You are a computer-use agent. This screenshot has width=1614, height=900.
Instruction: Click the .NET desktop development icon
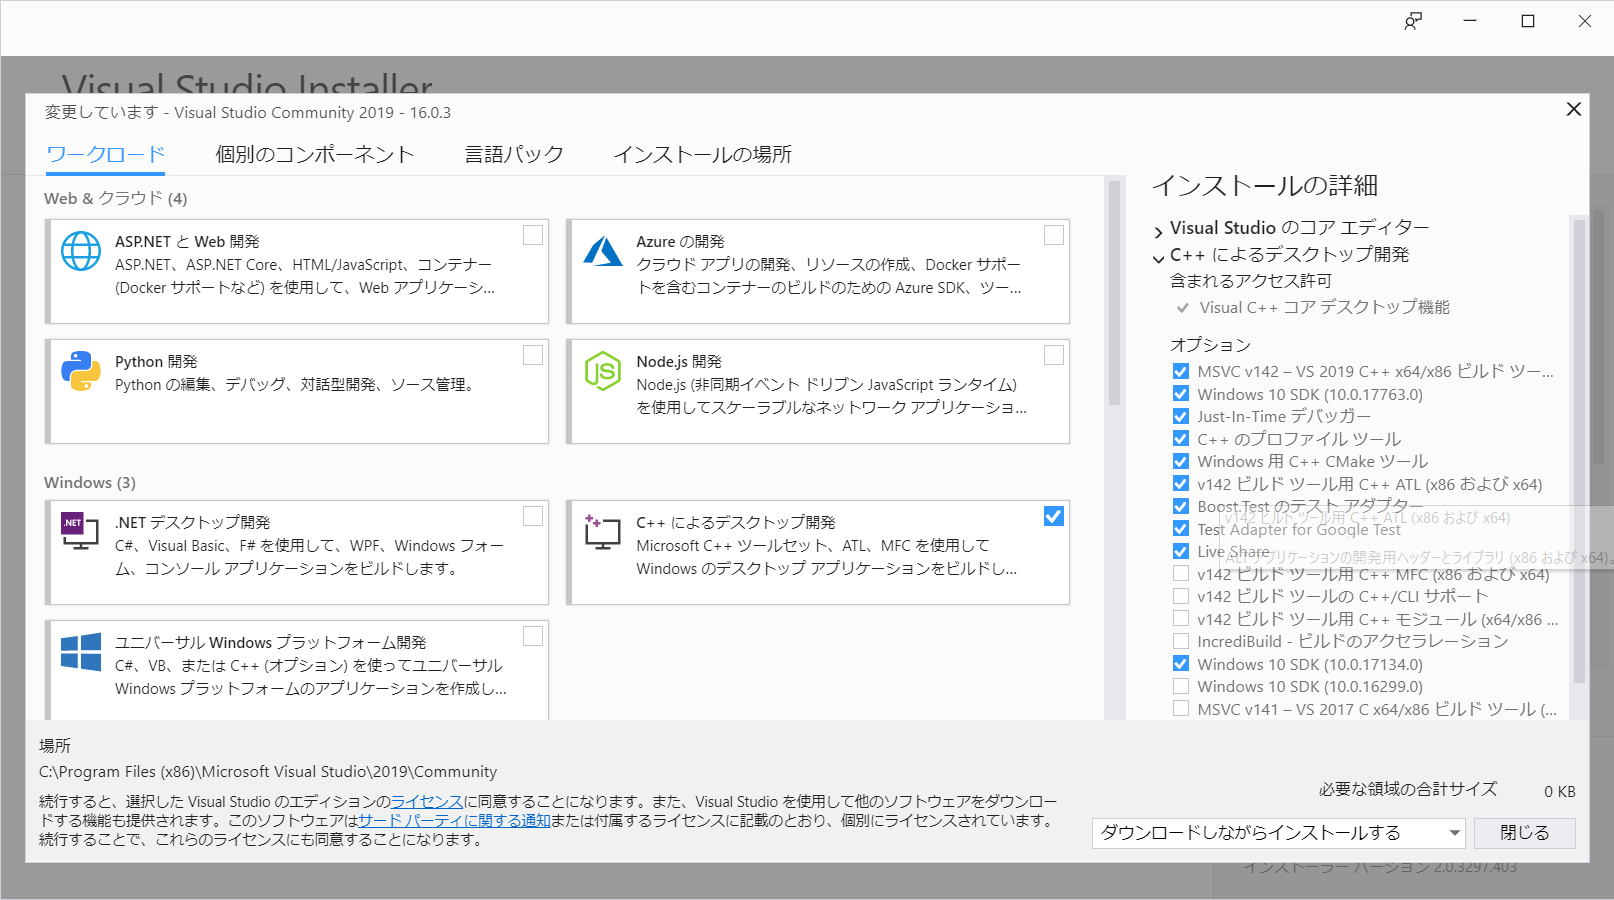[80, 531]
